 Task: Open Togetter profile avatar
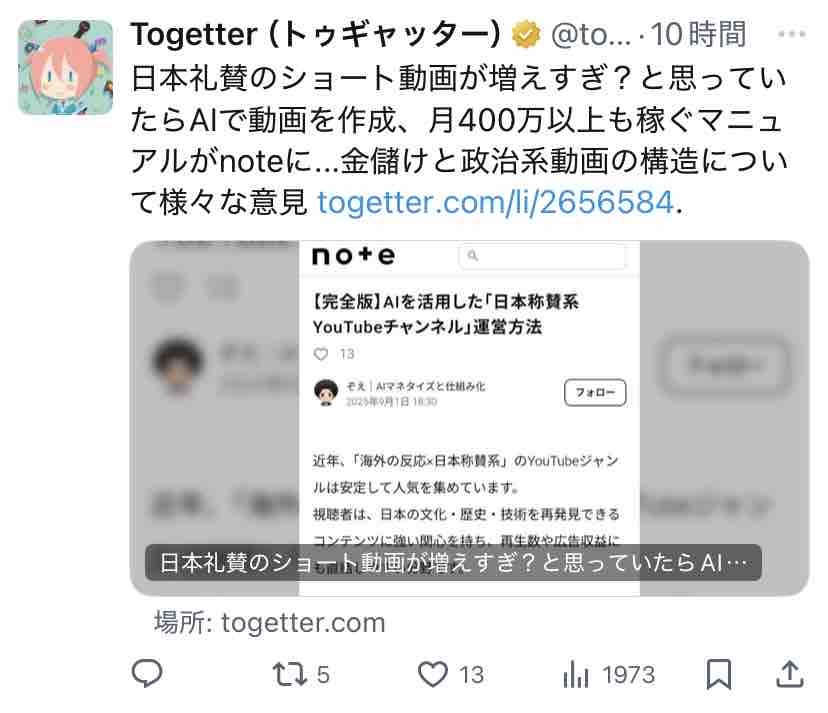(65, 67)
